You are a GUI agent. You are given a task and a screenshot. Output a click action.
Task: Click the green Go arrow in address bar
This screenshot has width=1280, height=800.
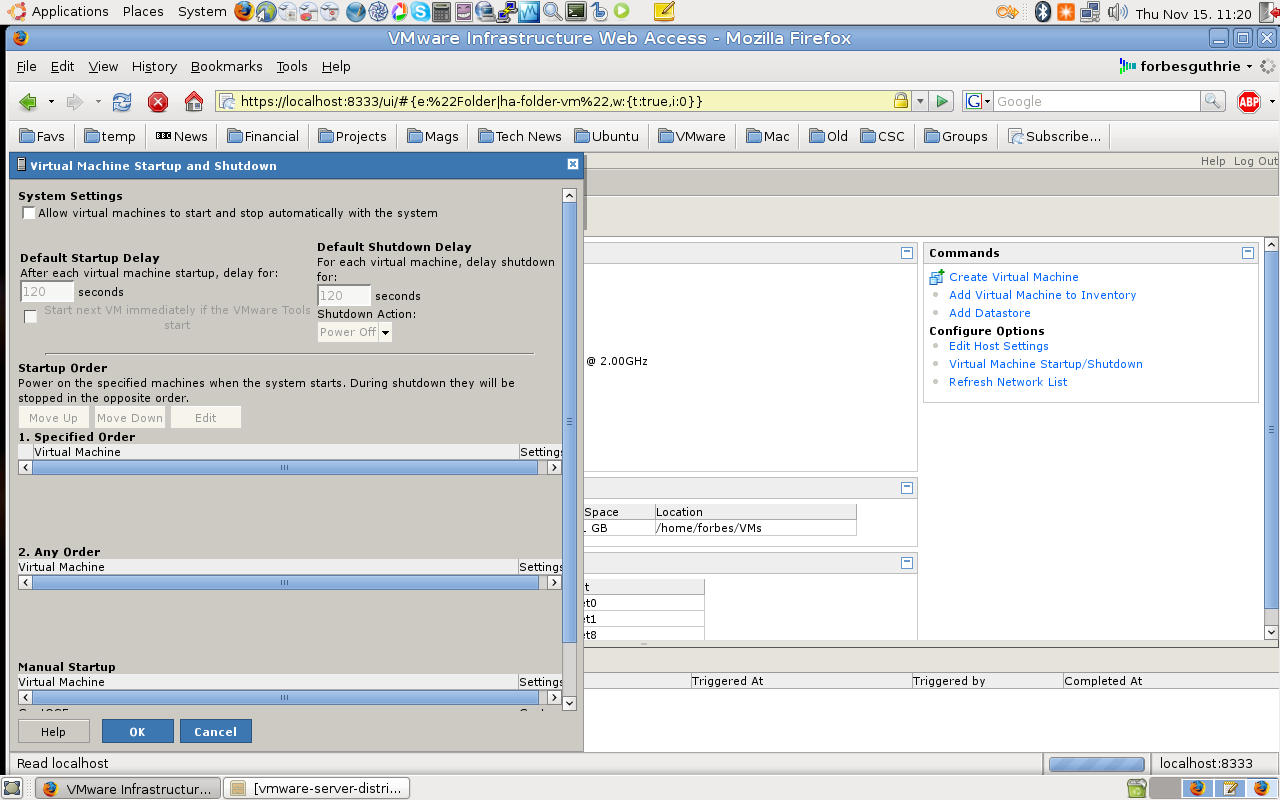[942, 101]
